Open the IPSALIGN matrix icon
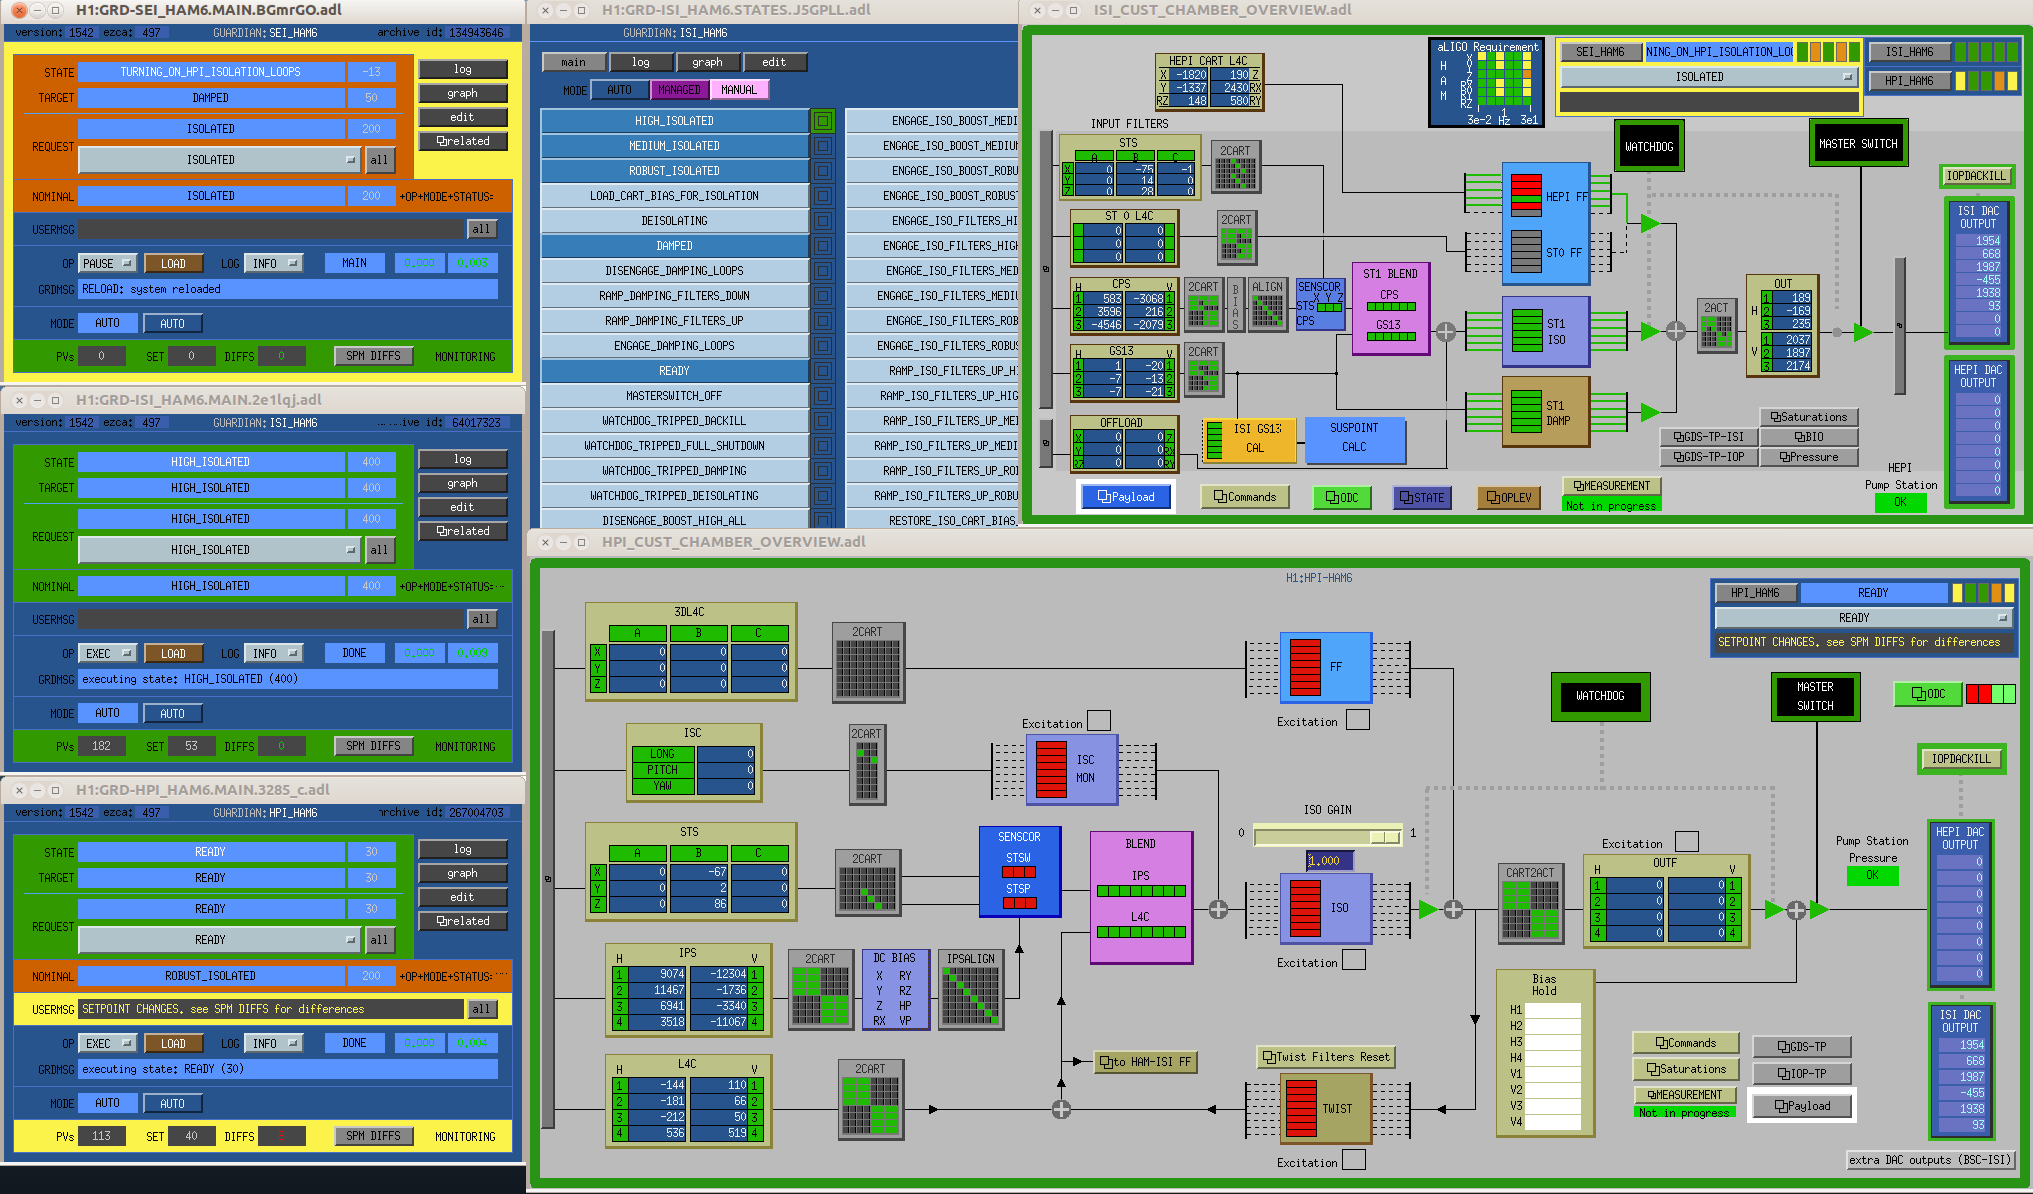Image resolution: width=2033 pixels, height=1194 pixels. tap(971, 989)
